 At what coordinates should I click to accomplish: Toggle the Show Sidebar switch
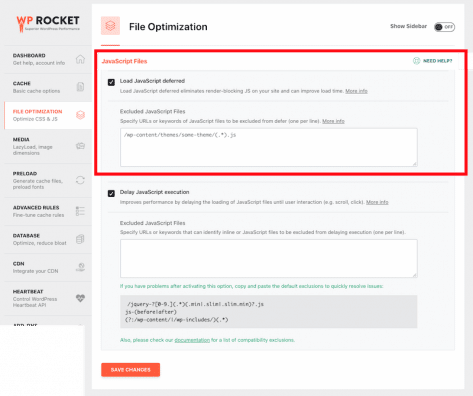pyautogui.click(x=444, y=27)
